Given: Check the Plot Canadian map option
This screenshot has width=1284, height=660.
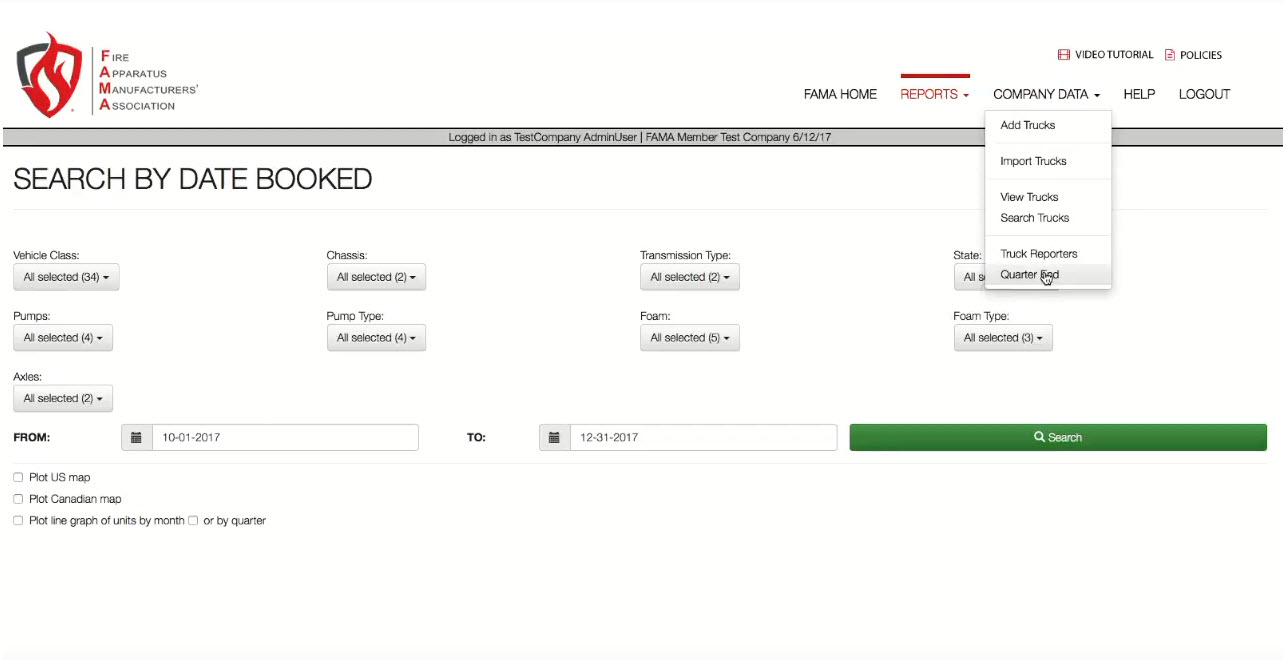Looking at the screenshot, I should (x=18, y=499).
